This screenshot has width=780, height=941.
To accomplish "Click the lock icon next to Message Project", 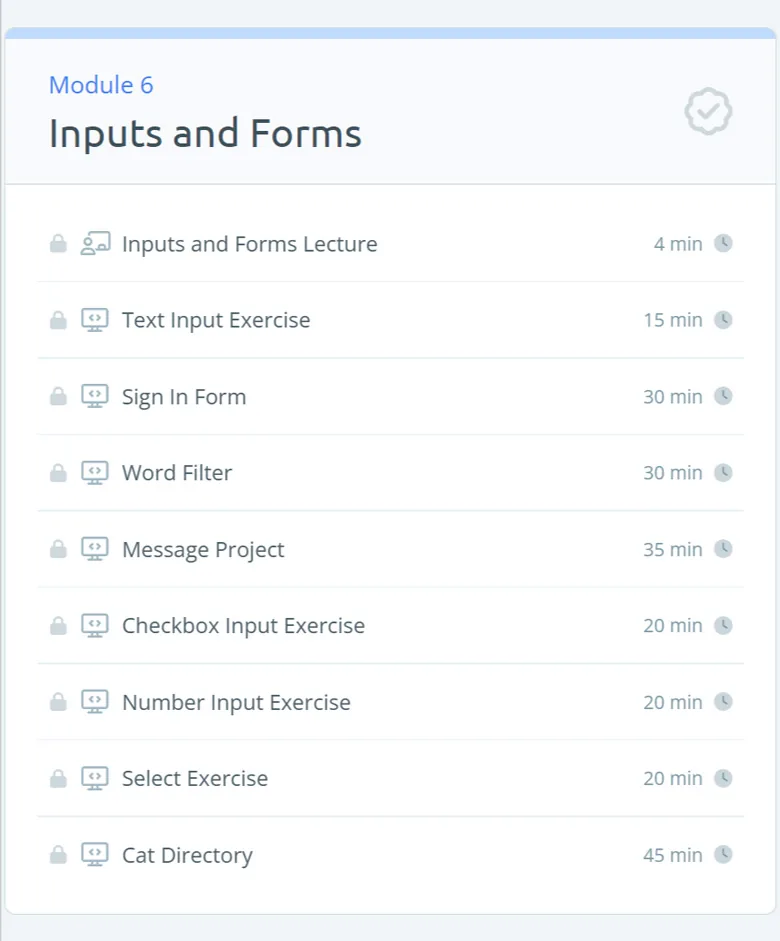I will tap(58, 549).
